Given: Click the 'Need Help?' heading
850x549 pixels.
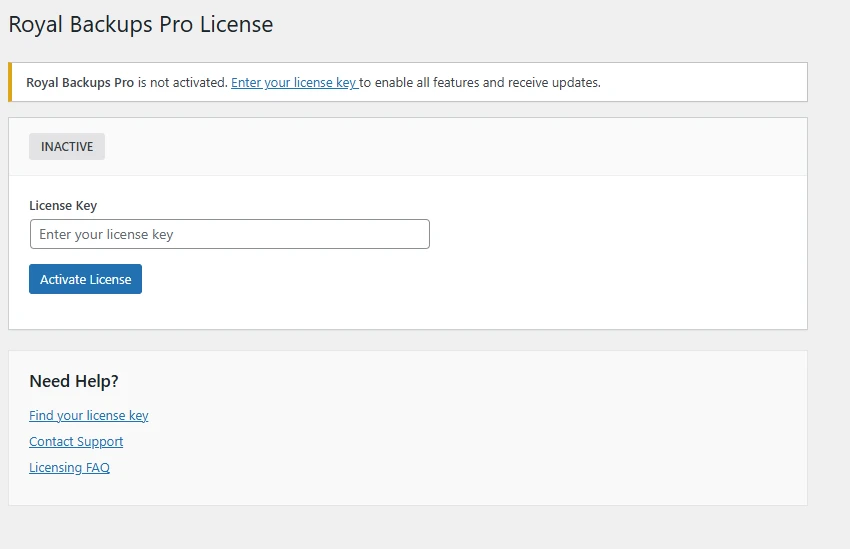Looking at the screenshot, I should click(74, 381).
